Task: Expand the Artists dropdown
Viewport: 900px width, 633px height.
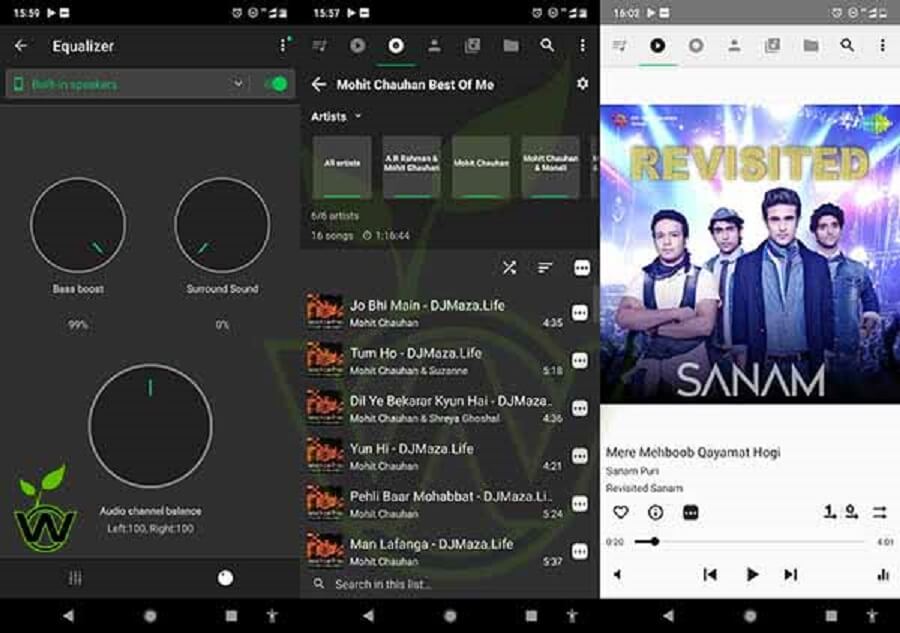Action: (336, 116)
